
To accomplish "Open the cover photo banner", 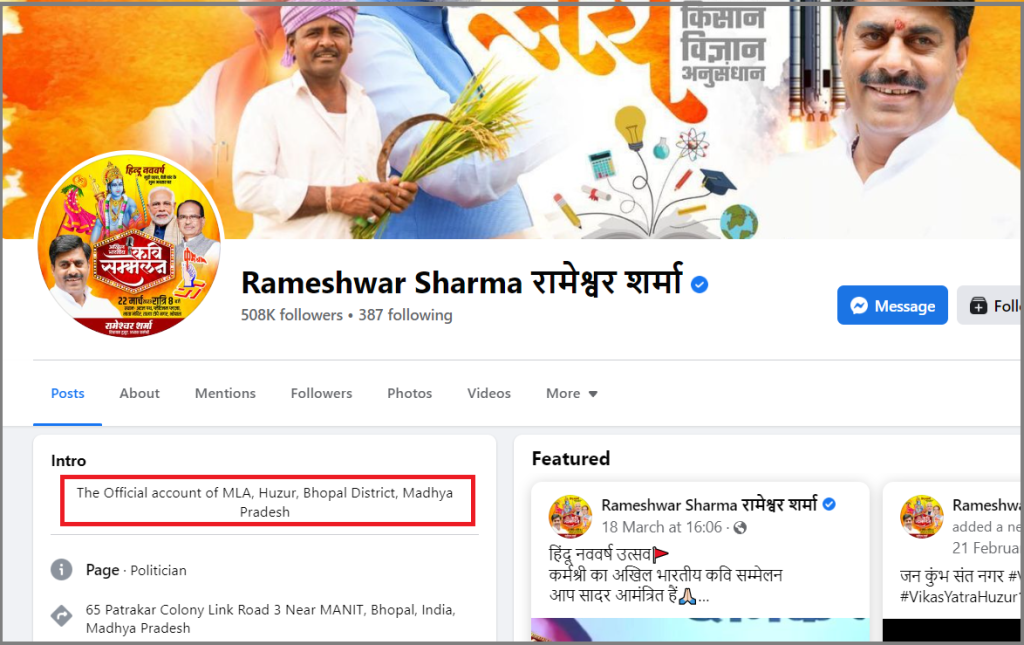I will coord(512,120).
